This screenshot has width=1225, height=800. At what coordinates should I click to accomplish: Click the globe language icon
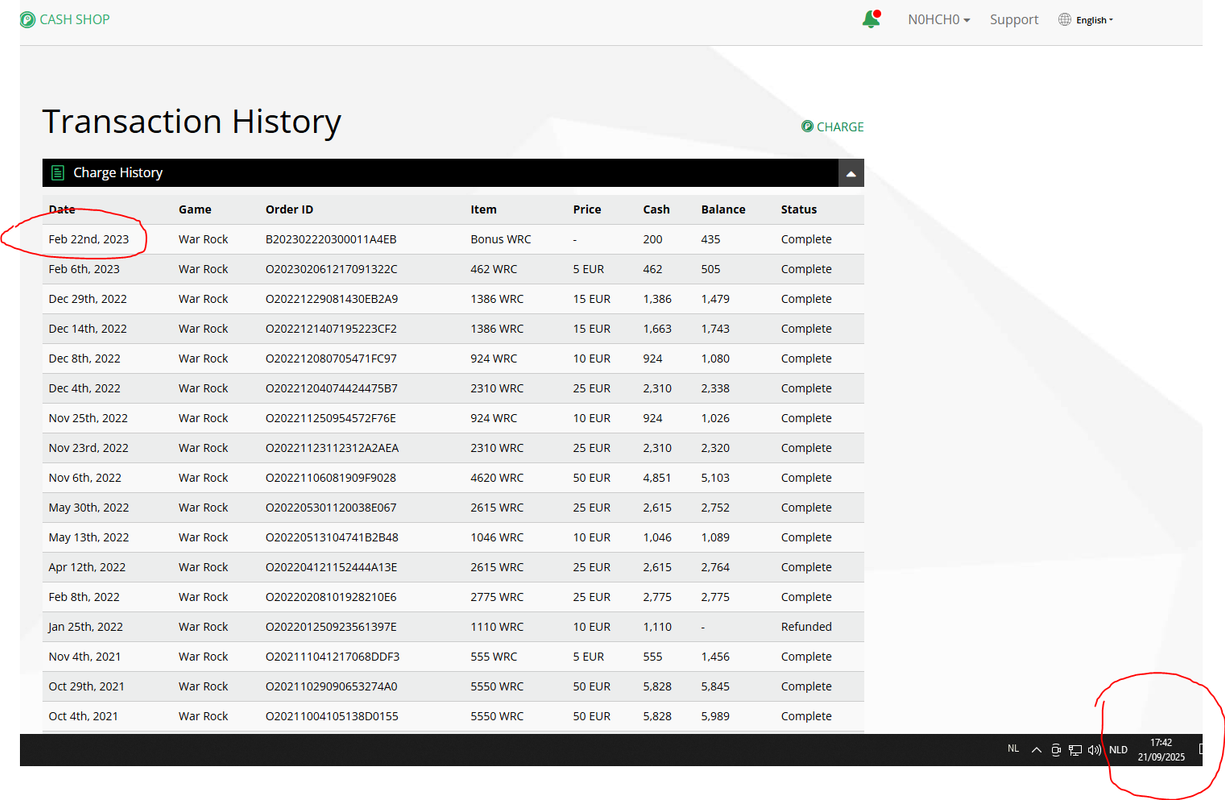coord(1065,19)
